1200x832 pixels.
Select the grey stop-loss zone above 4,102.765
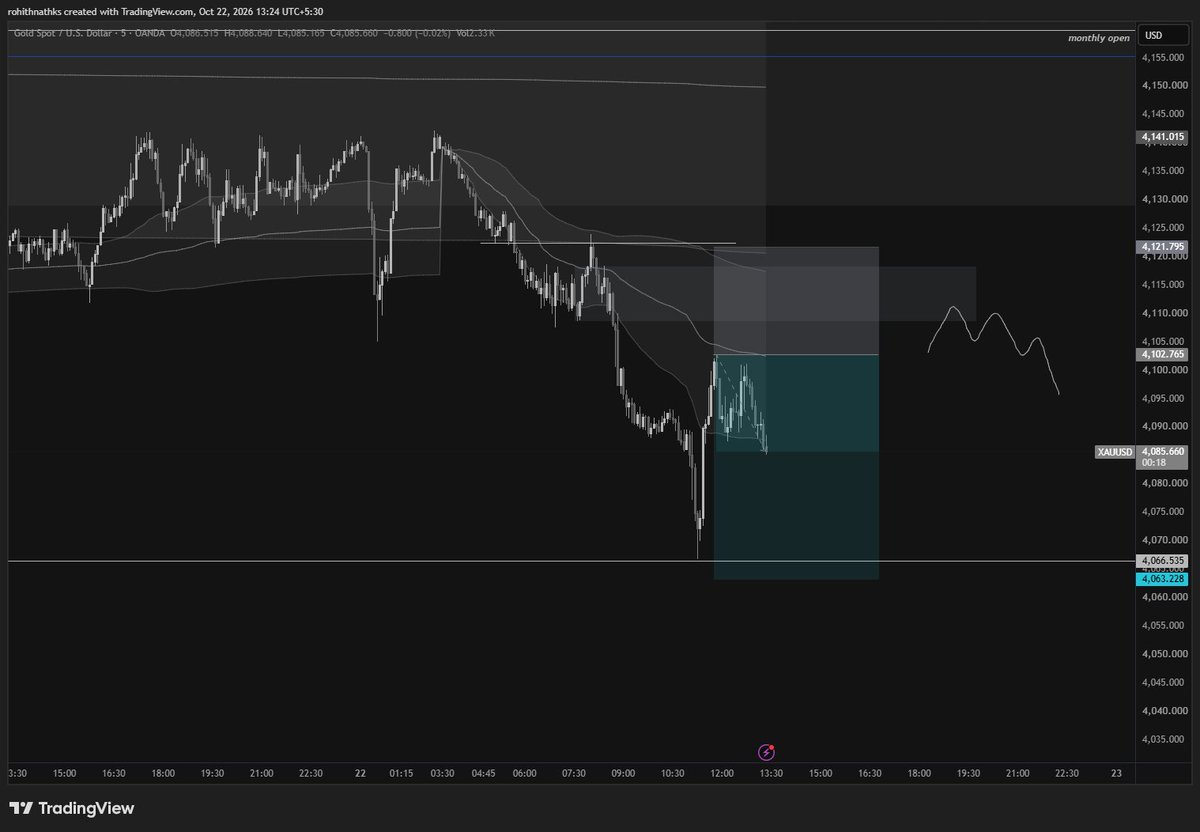[x=796, y=301]
